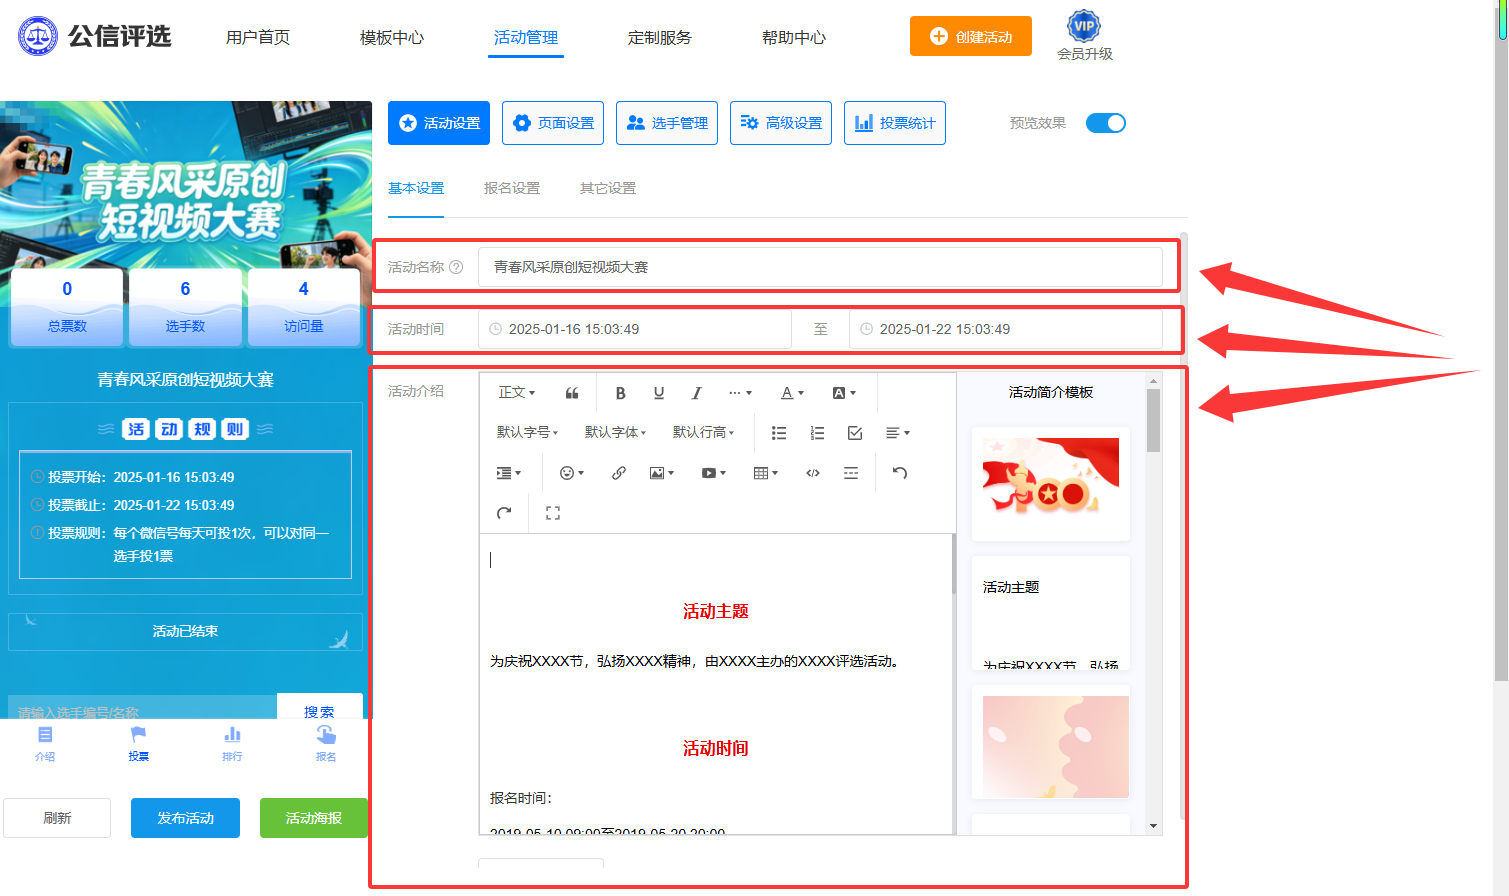Screen dimensions: 1509x896
Task: Open the more text styles dropdown
Action: pyautogui.click(x=740, y=393)
